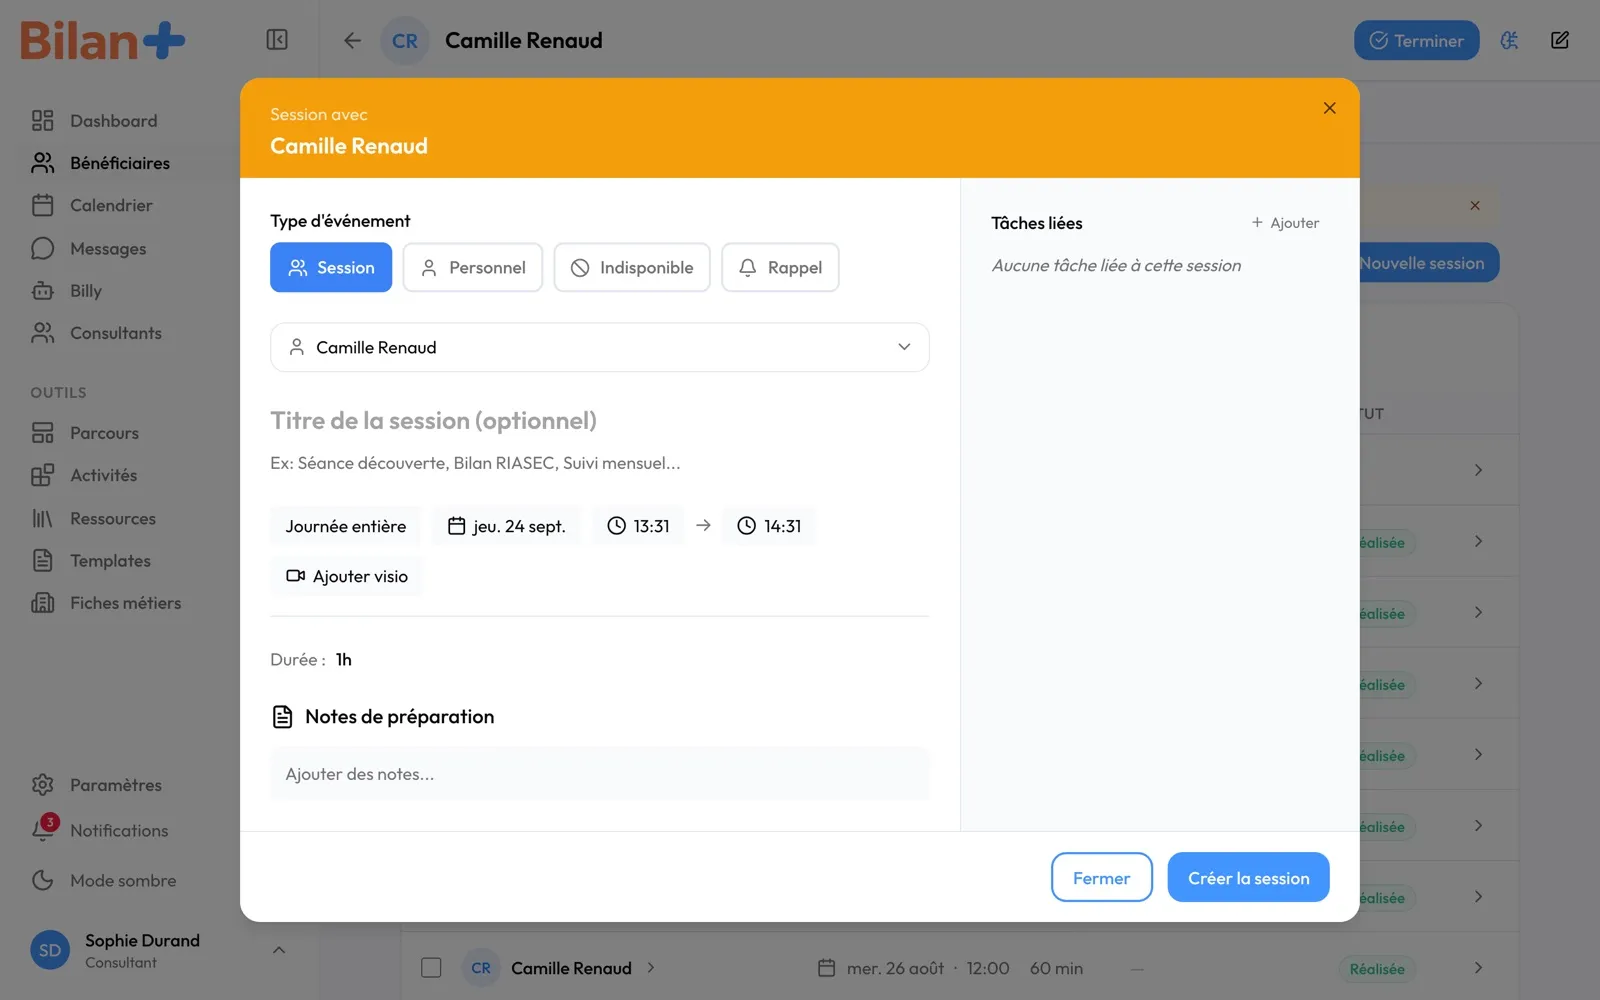Click the CR avatar in the header
Screen dimensions: 1600x1000
(405, 41)
